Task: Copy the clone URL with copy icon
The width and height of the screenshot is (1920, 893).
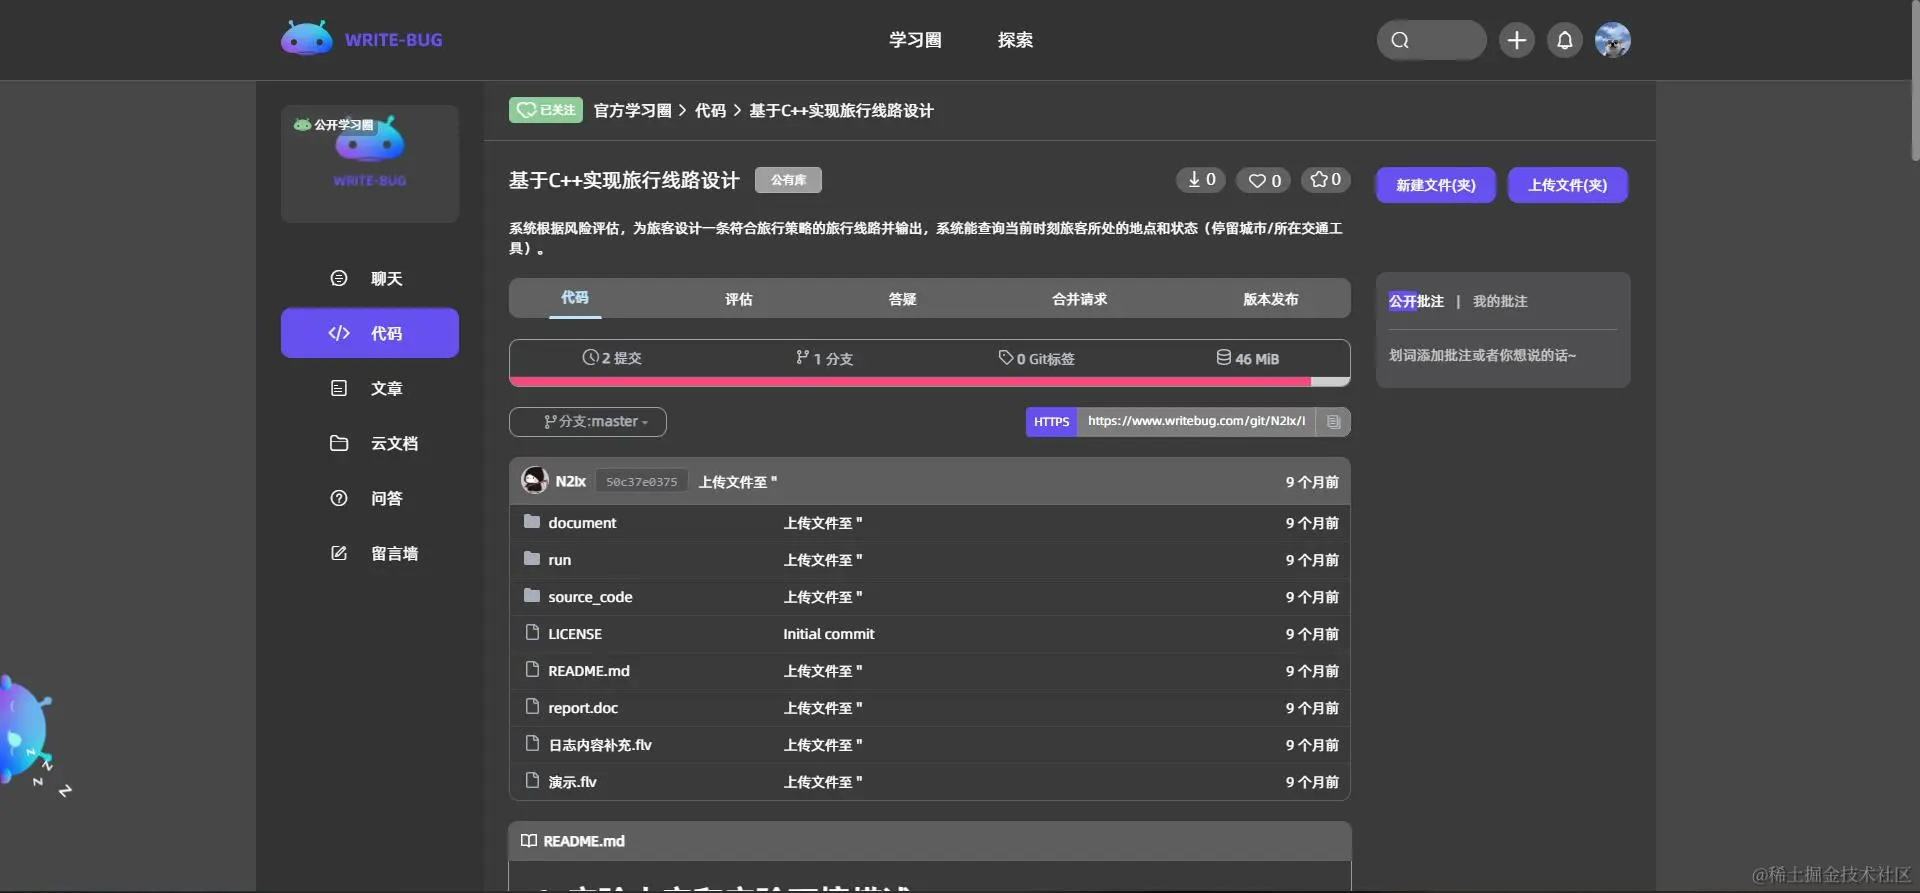Action: (1333, 422)
